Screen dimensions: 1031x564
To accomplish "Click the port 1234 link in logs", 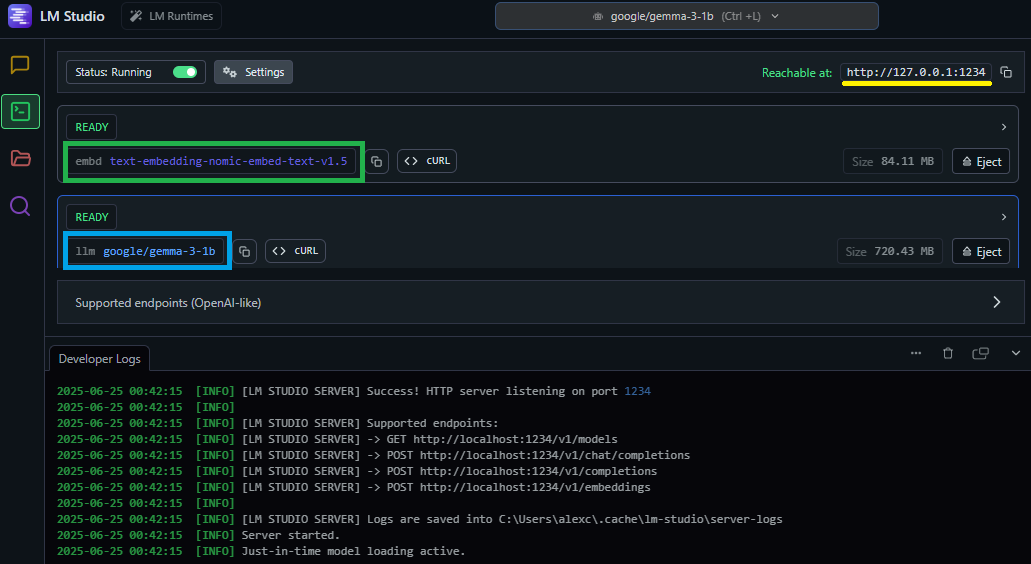I will (x=637, y=391).
